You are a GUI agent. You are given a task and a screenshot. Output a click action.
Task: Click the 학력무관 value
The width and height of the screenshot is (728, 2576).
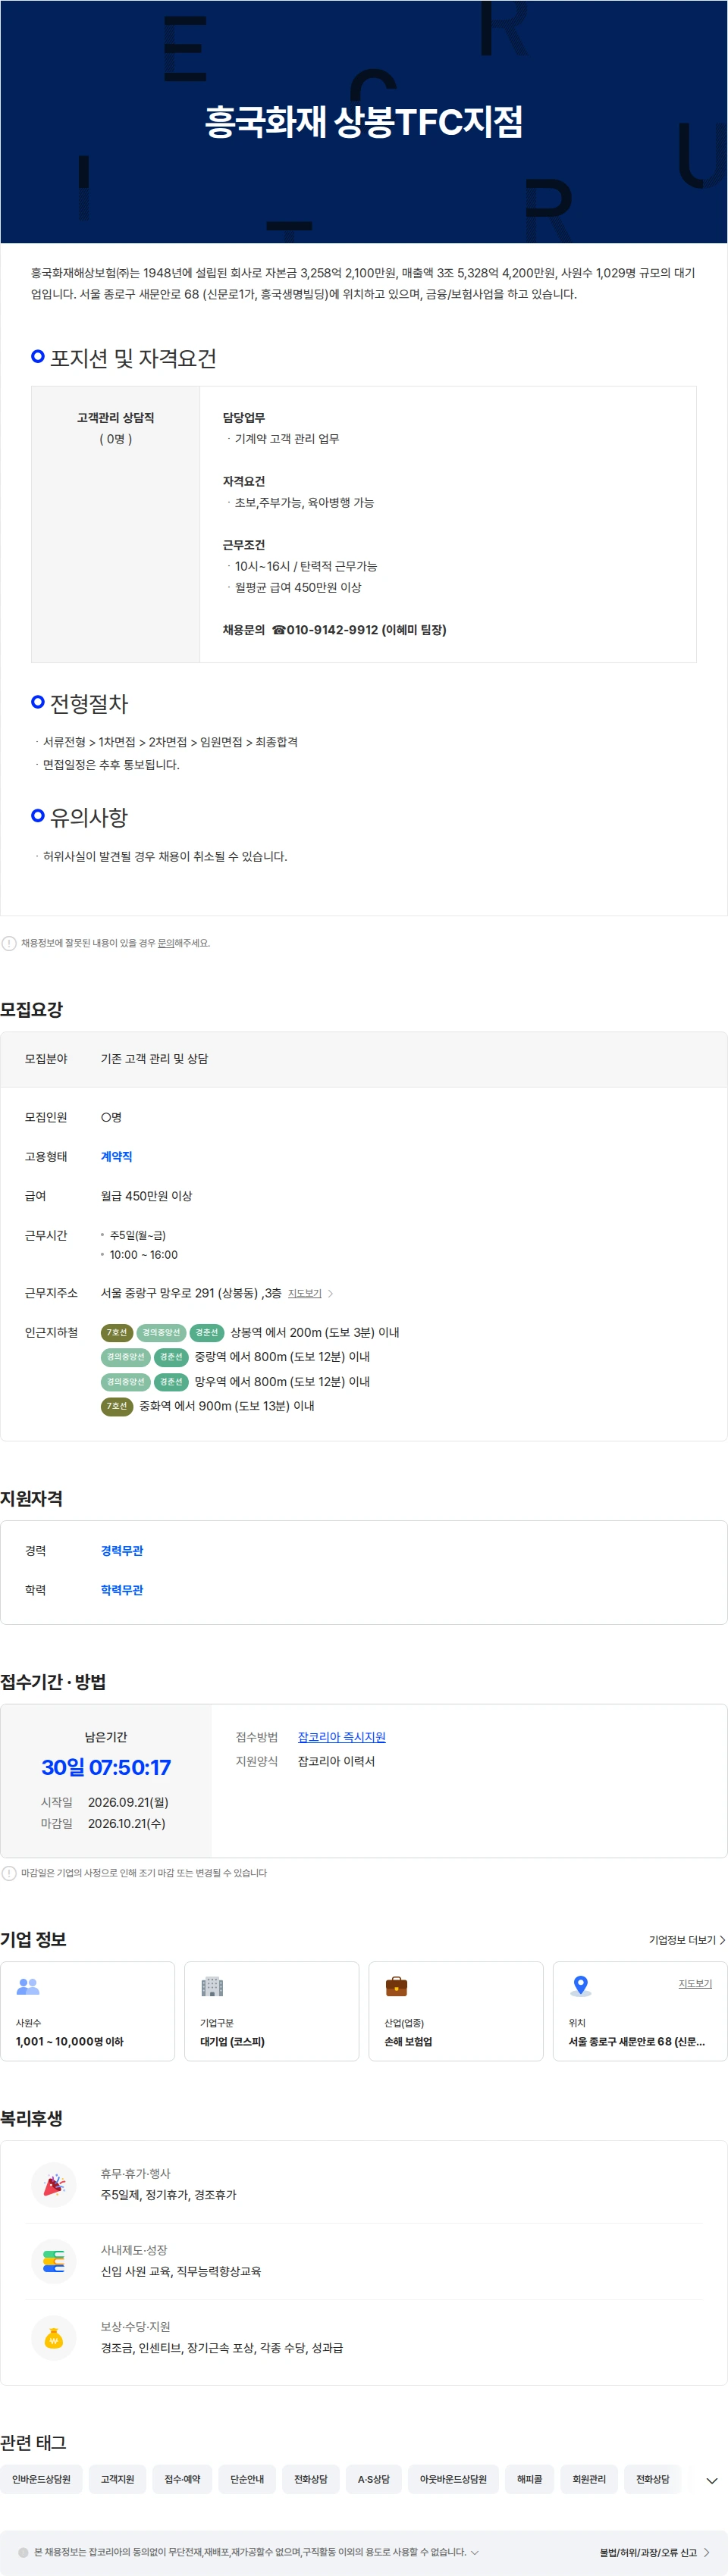point(122,1589)
